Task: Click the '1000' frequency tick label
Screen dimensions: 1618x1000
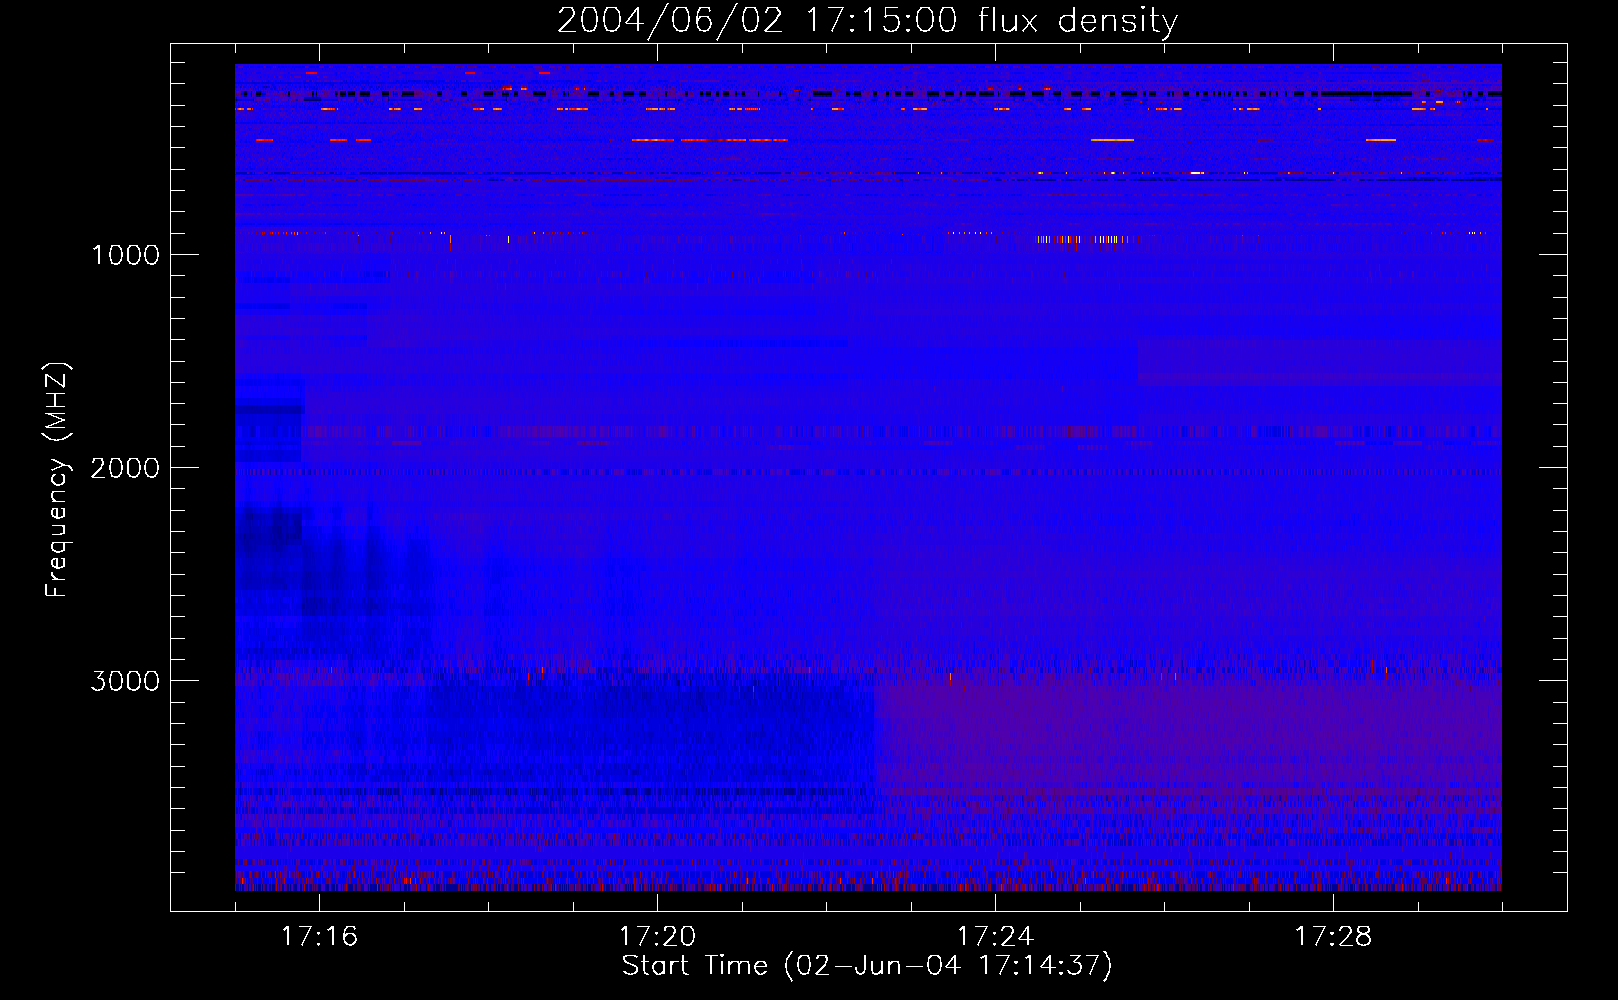Action: 126,255
